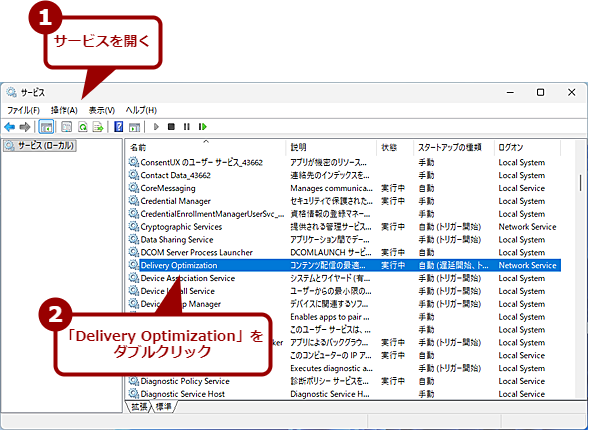This screenshot has height=431, width=589.
Task: Go back with the blue Back arrow
Action: 9,127
